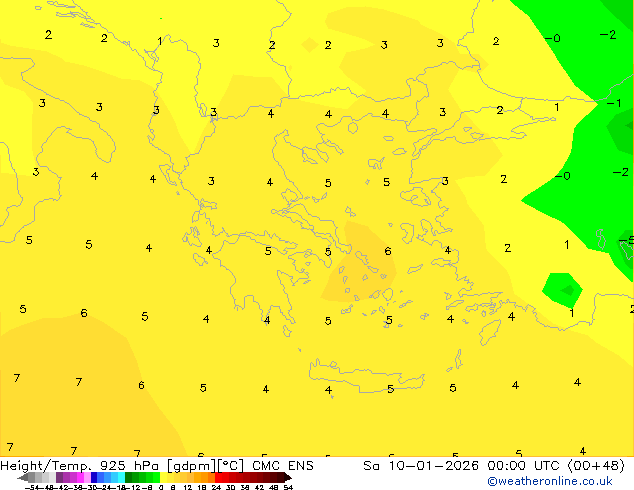This screenshot has height=490, width=634.
Task: Click the "ENS" ensemble label
Action: click(300, 466)
